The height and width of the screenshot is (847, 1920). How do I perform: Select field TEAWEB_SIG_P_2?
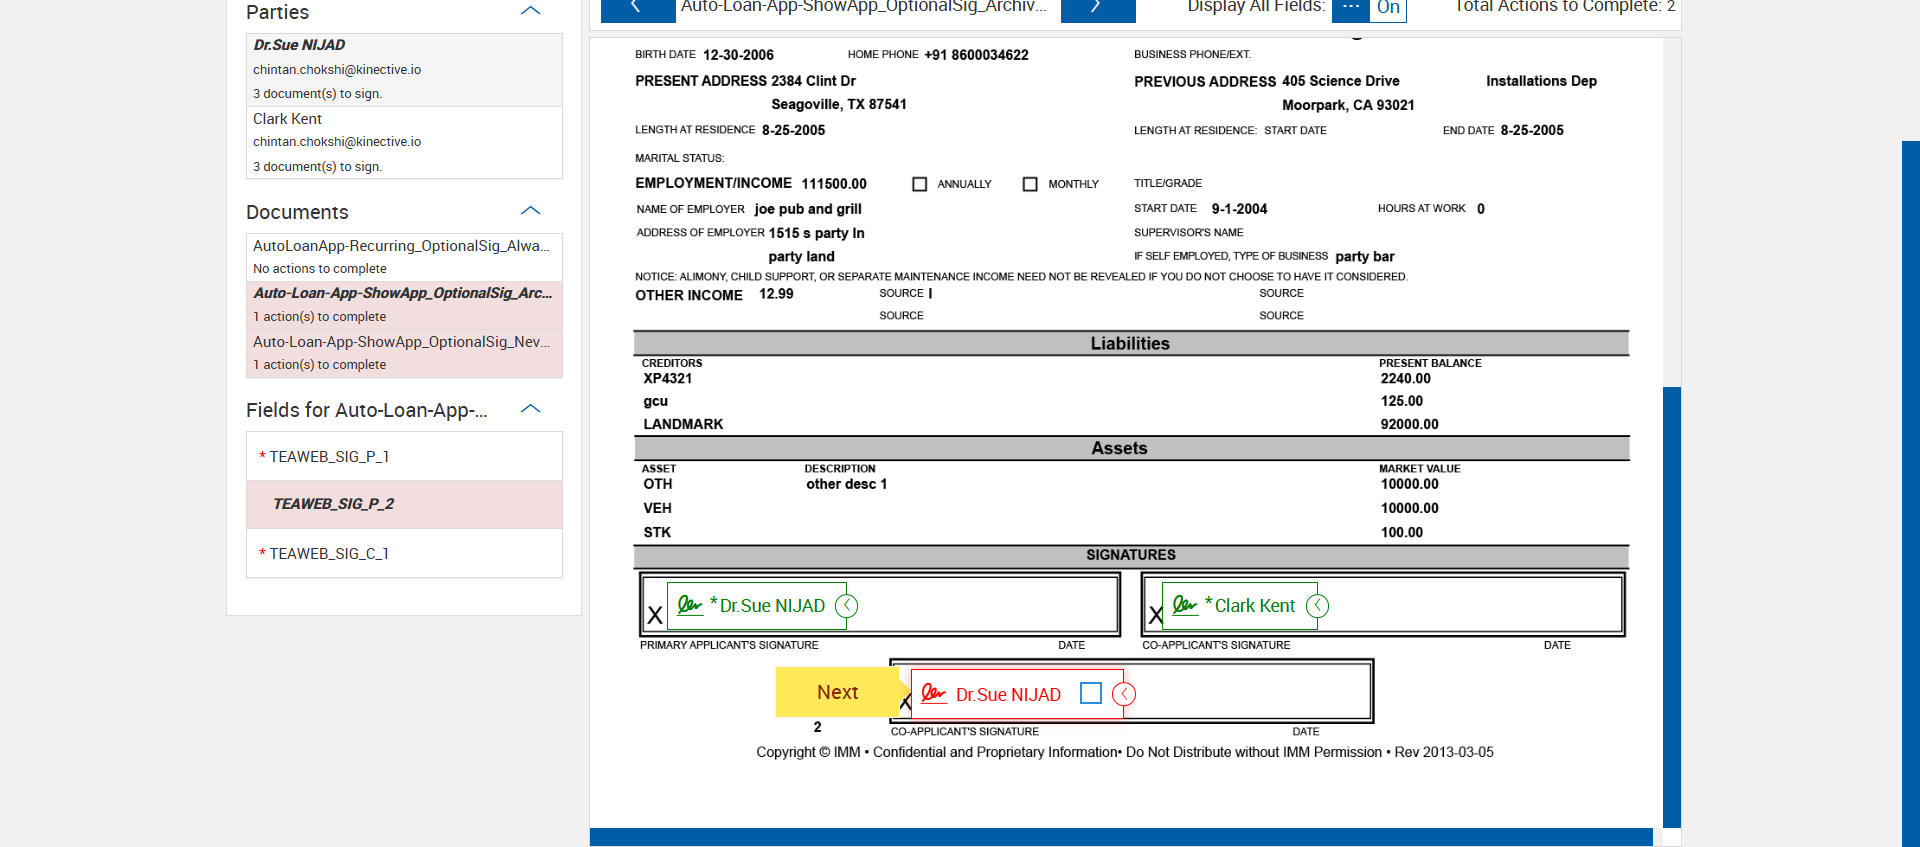[404, 504]
